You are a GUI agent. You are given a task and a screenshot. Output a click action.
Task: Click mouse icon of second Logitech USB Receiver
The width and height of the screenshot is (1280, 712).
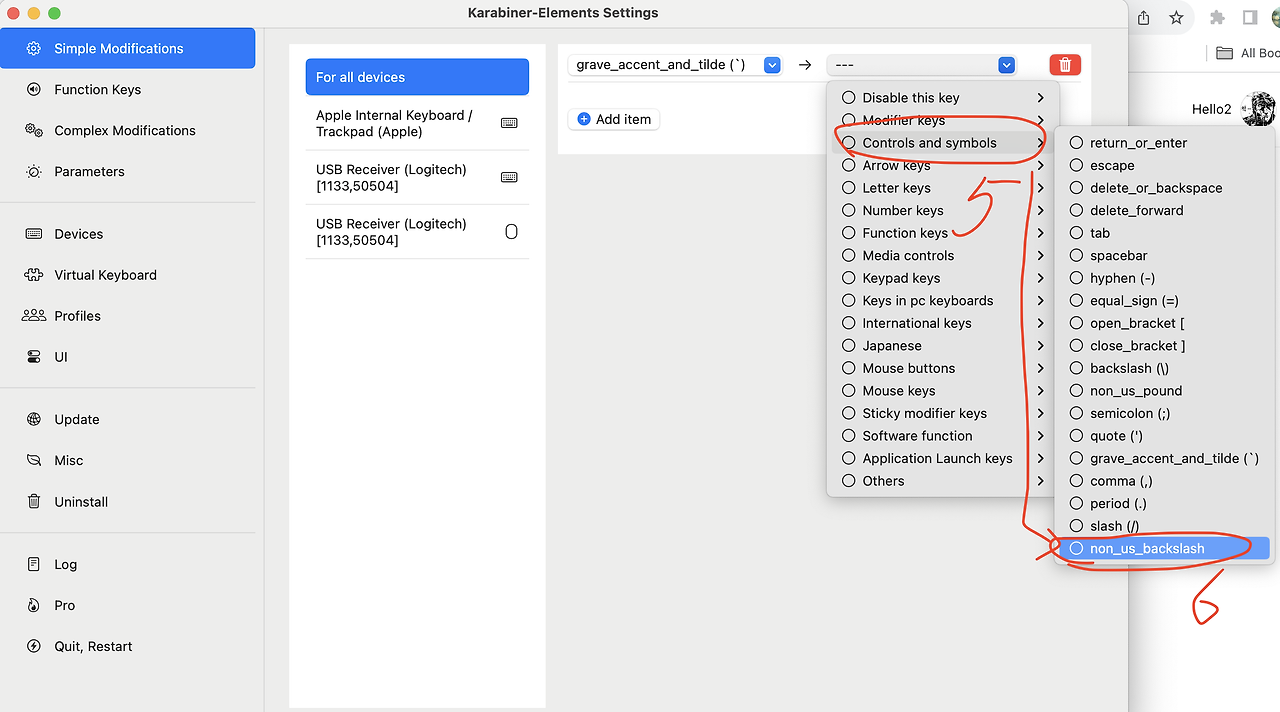coord(511,232)
